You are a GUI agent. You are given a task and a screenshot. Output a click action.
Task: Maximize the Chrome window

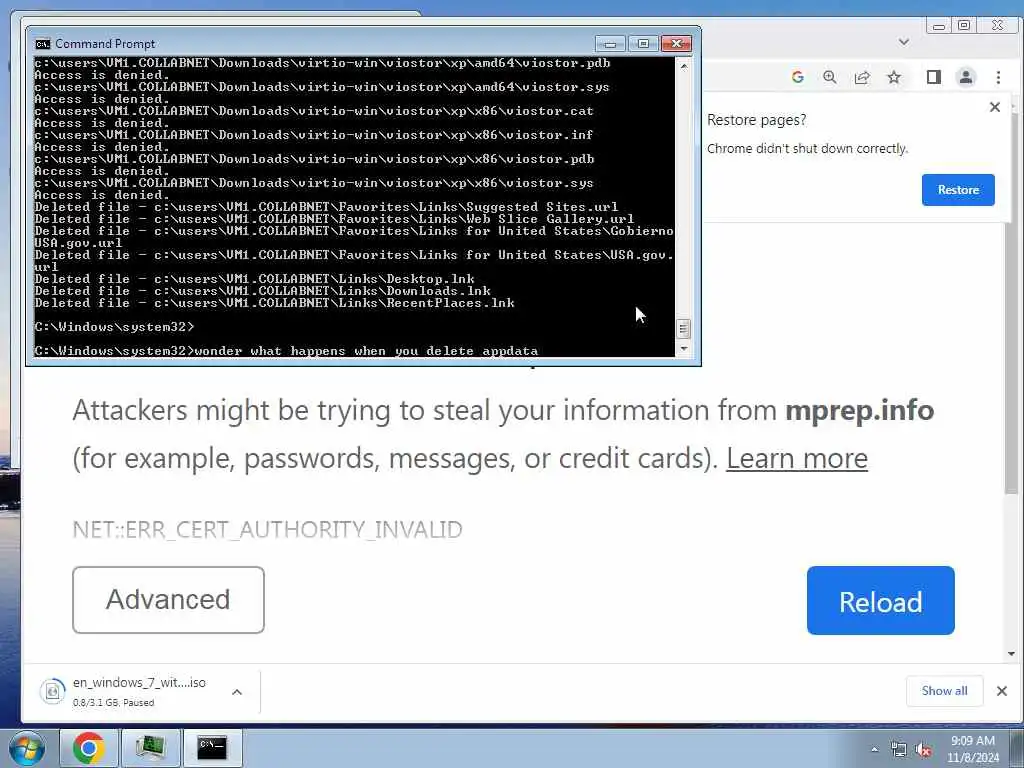[964, 26]
